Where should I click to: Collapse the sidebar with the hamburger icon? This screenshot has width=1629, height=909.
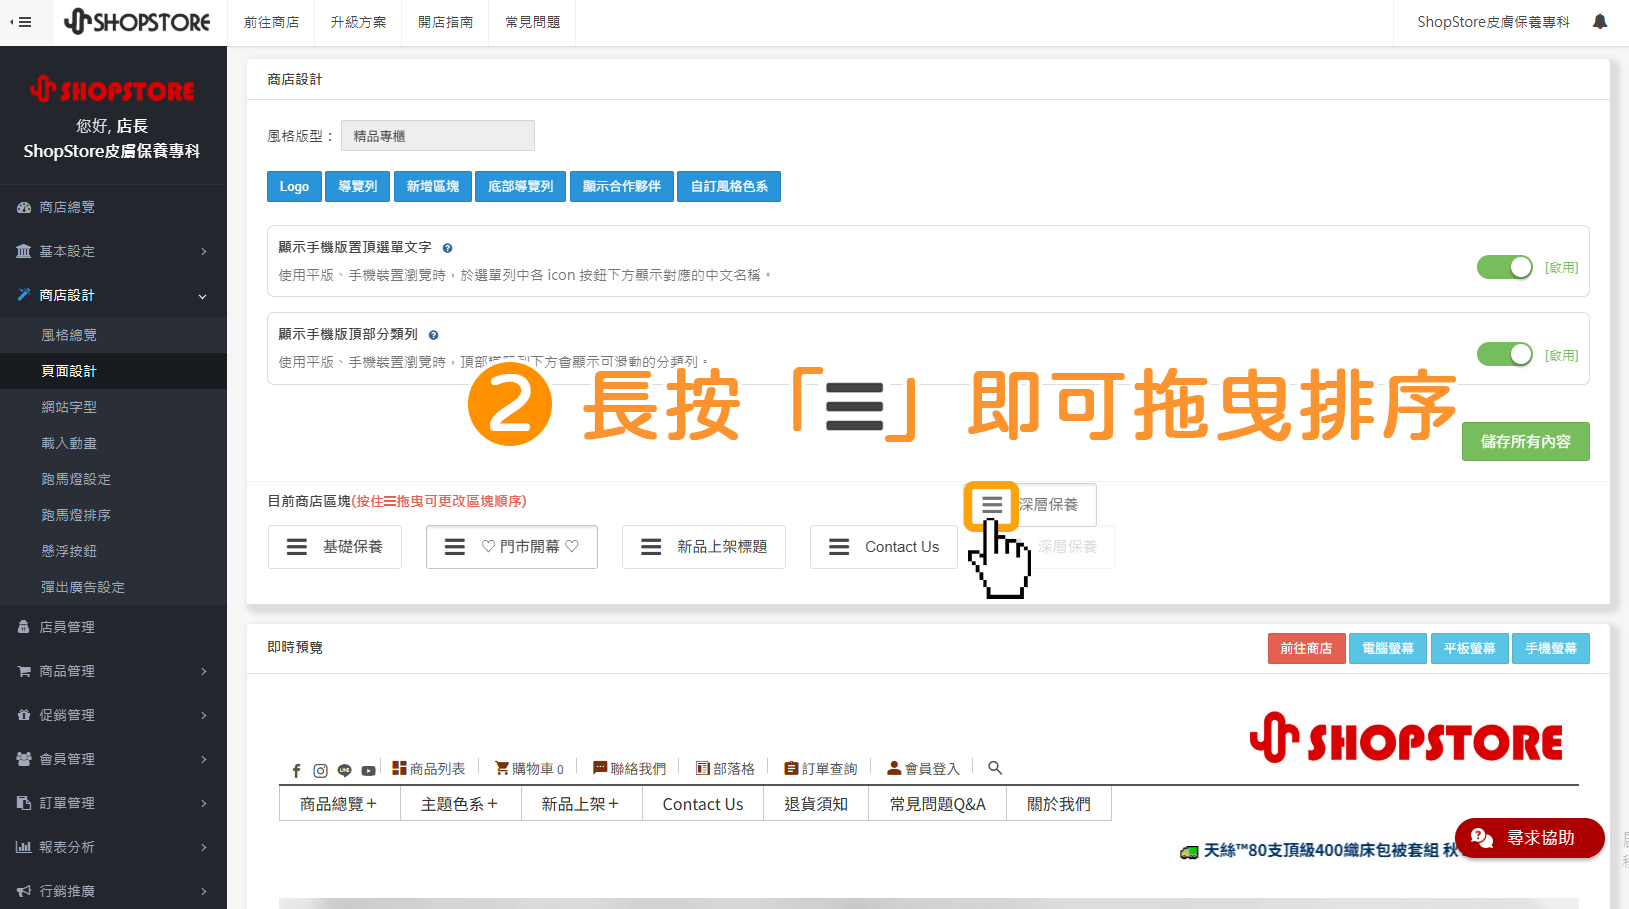click(20, 22)
